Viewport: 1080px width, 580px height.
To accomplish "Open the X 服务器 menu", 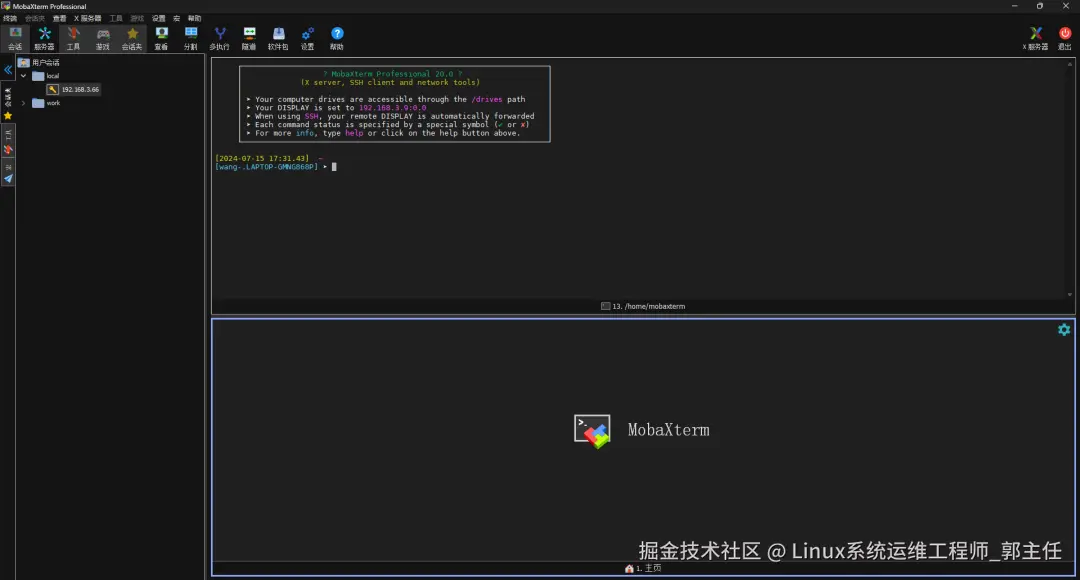I will pyautogui.click(x=87, y=19).
